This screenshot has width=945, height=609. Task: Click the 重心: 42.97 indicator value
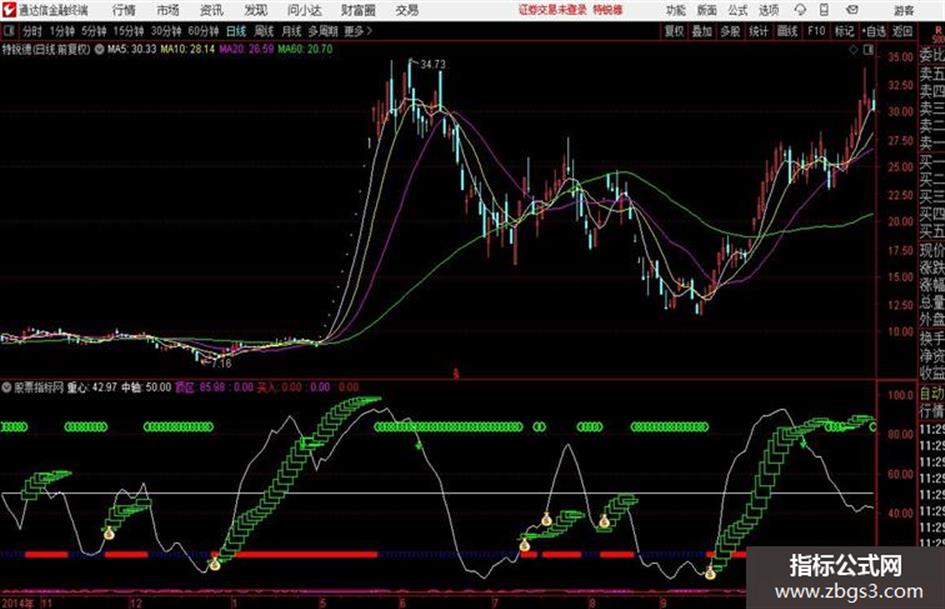92,387
